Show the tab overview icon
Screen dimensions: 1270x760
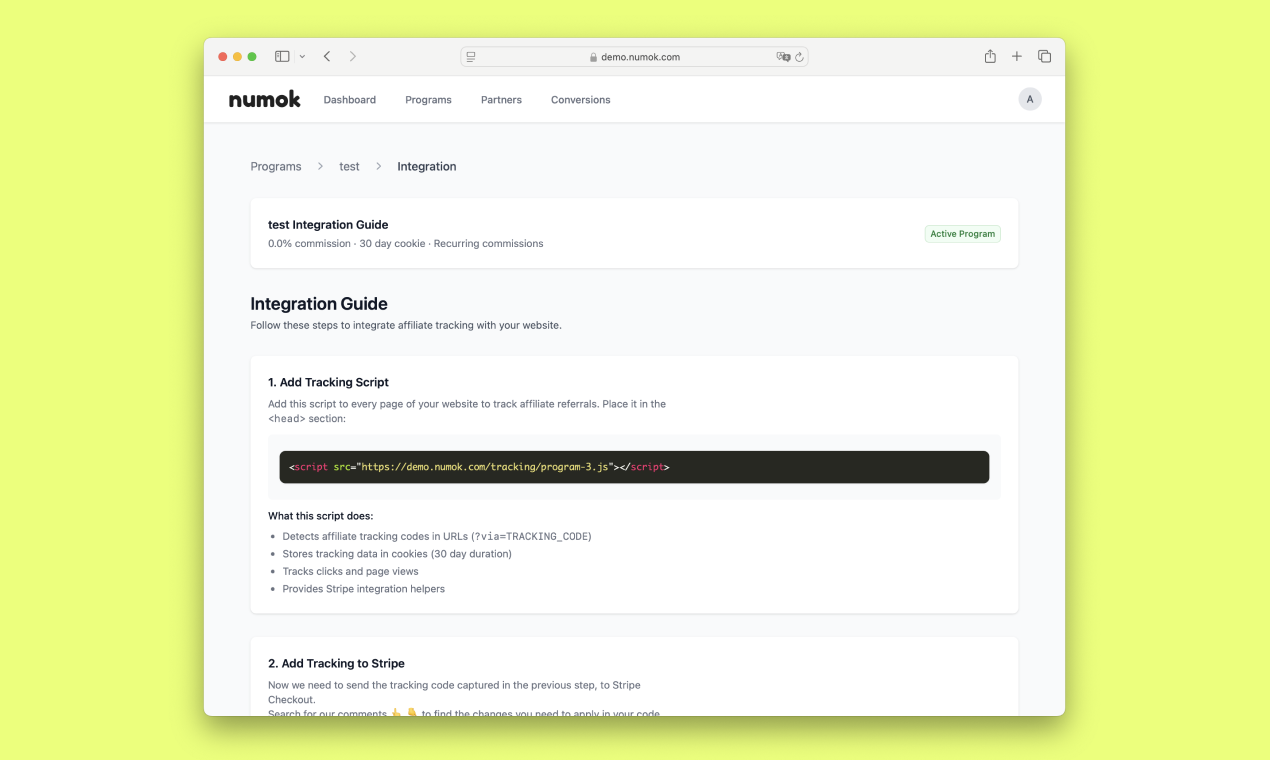pyautogui.click(x=1044, y=57)
